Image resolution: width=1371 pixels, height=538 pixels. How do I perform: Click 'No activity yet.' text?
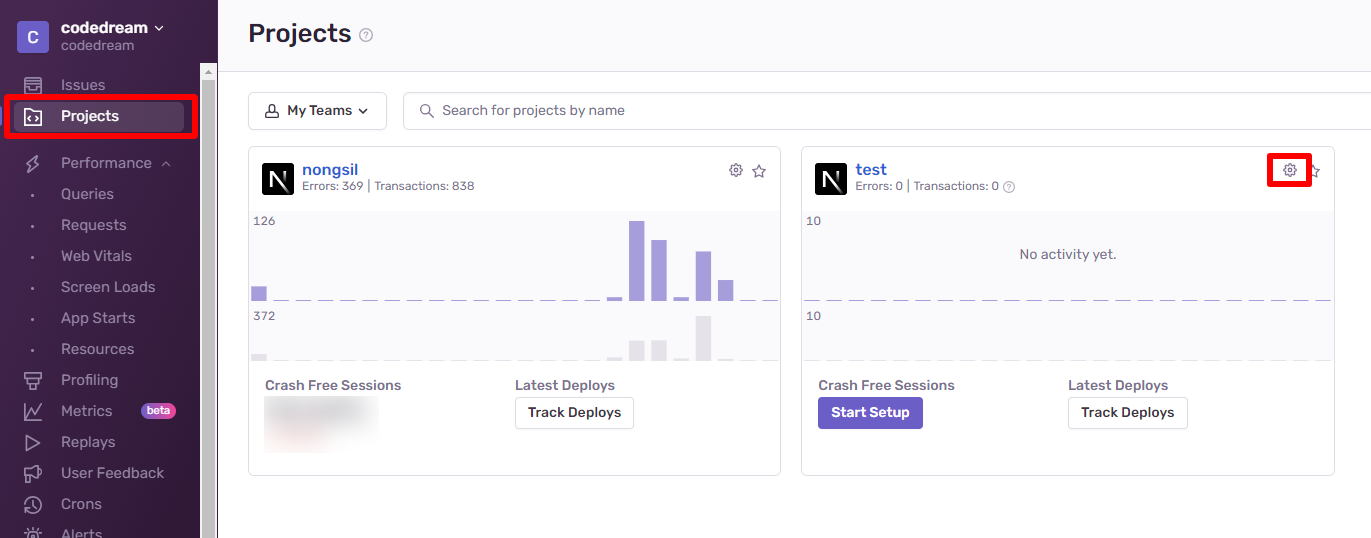[x=1067, y=255]
